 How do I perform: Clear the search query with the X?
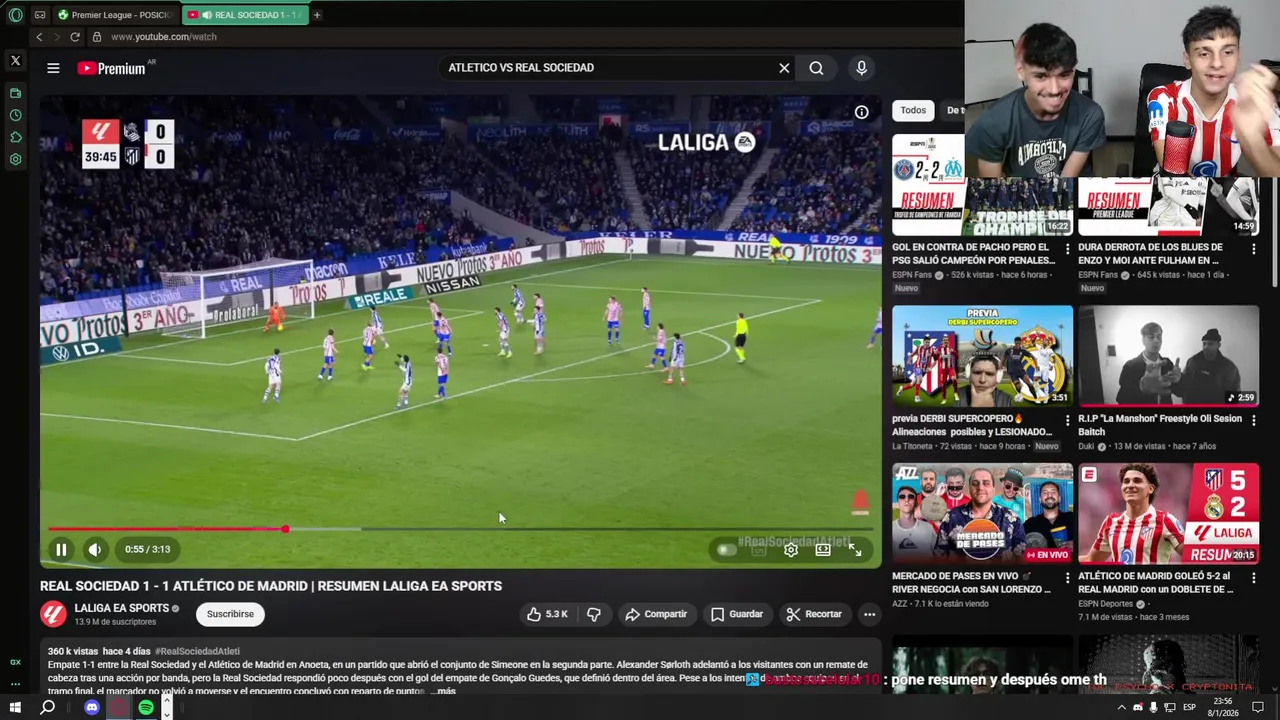(x=784, y=68)
